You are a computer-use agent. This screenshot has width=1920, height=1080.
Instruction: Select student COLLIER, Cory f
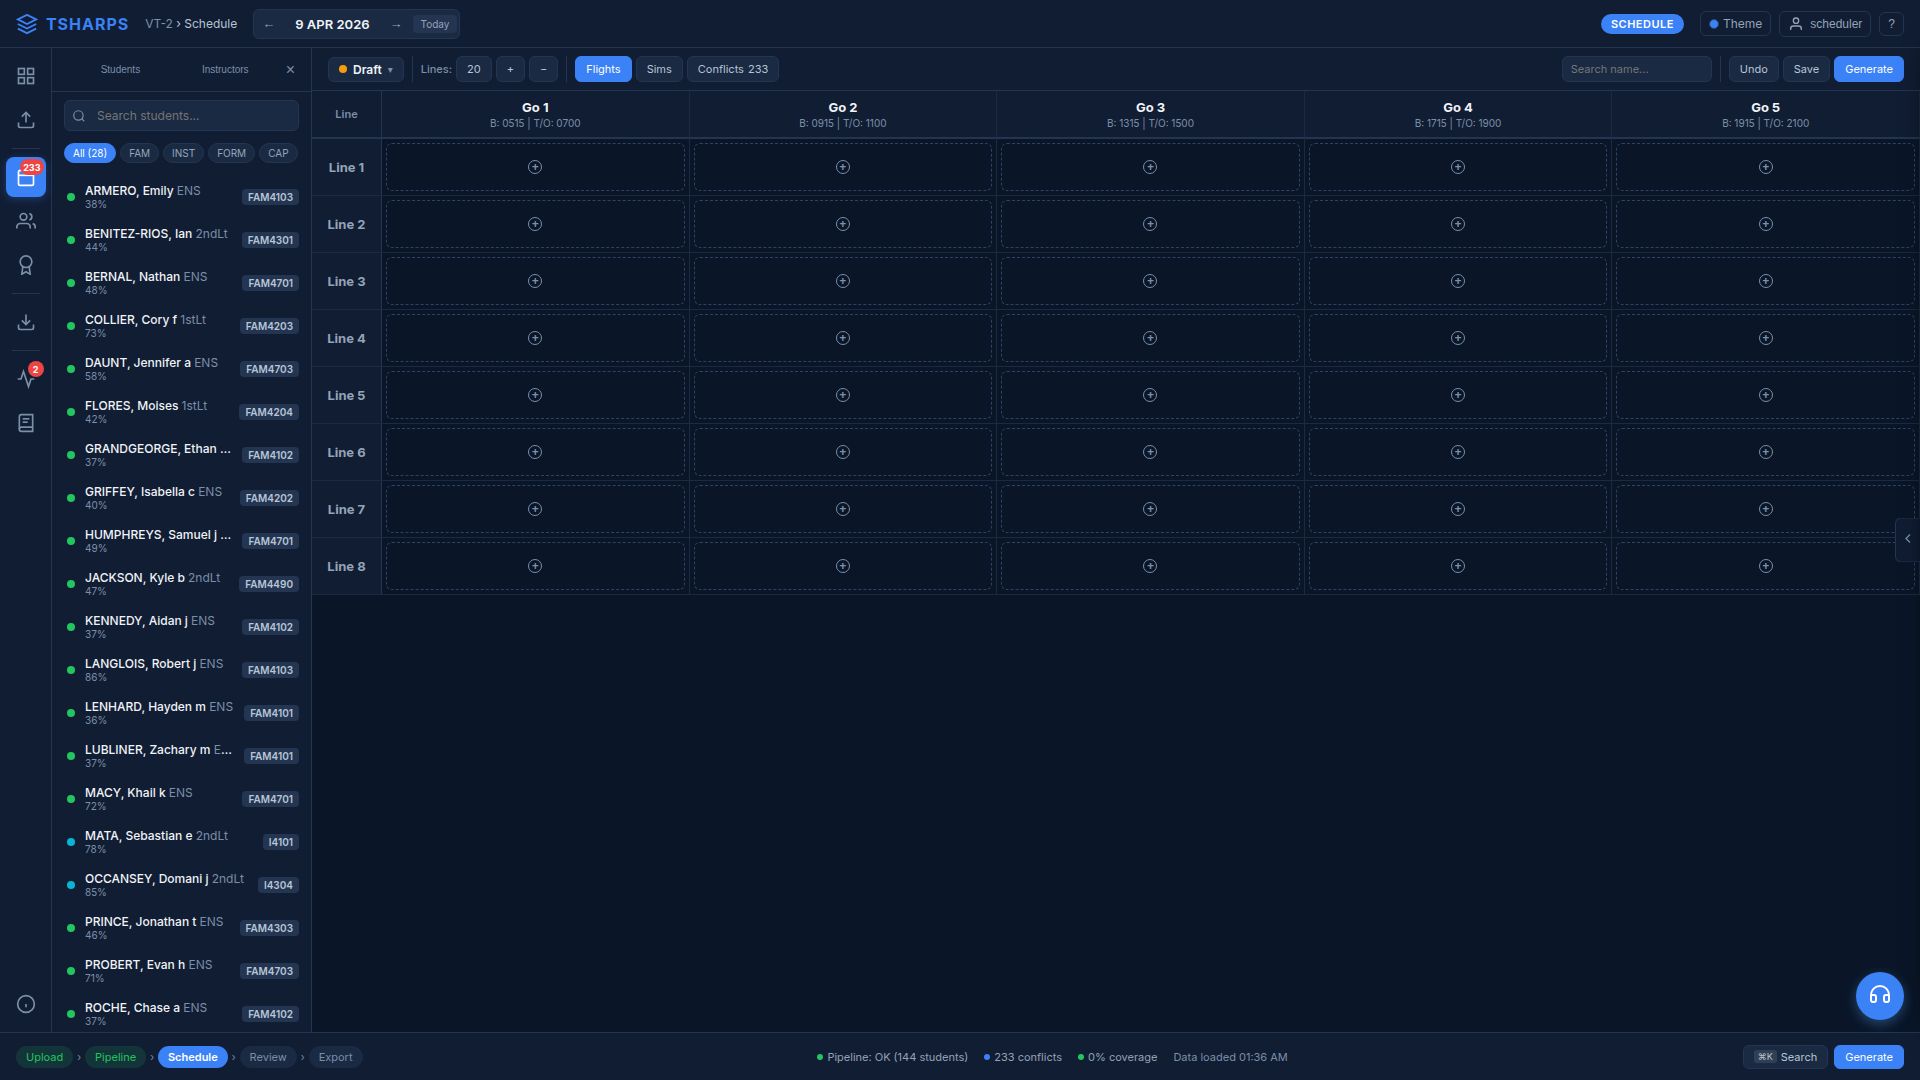click(181, 326)
